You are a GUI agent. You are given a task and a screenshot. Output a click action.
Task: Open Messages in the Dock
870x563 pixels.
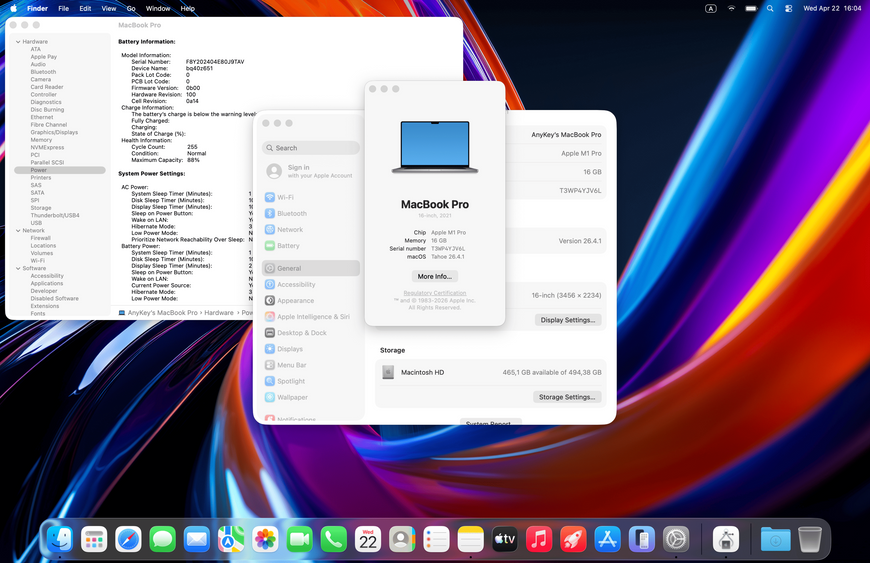click(x=163, y=539)
